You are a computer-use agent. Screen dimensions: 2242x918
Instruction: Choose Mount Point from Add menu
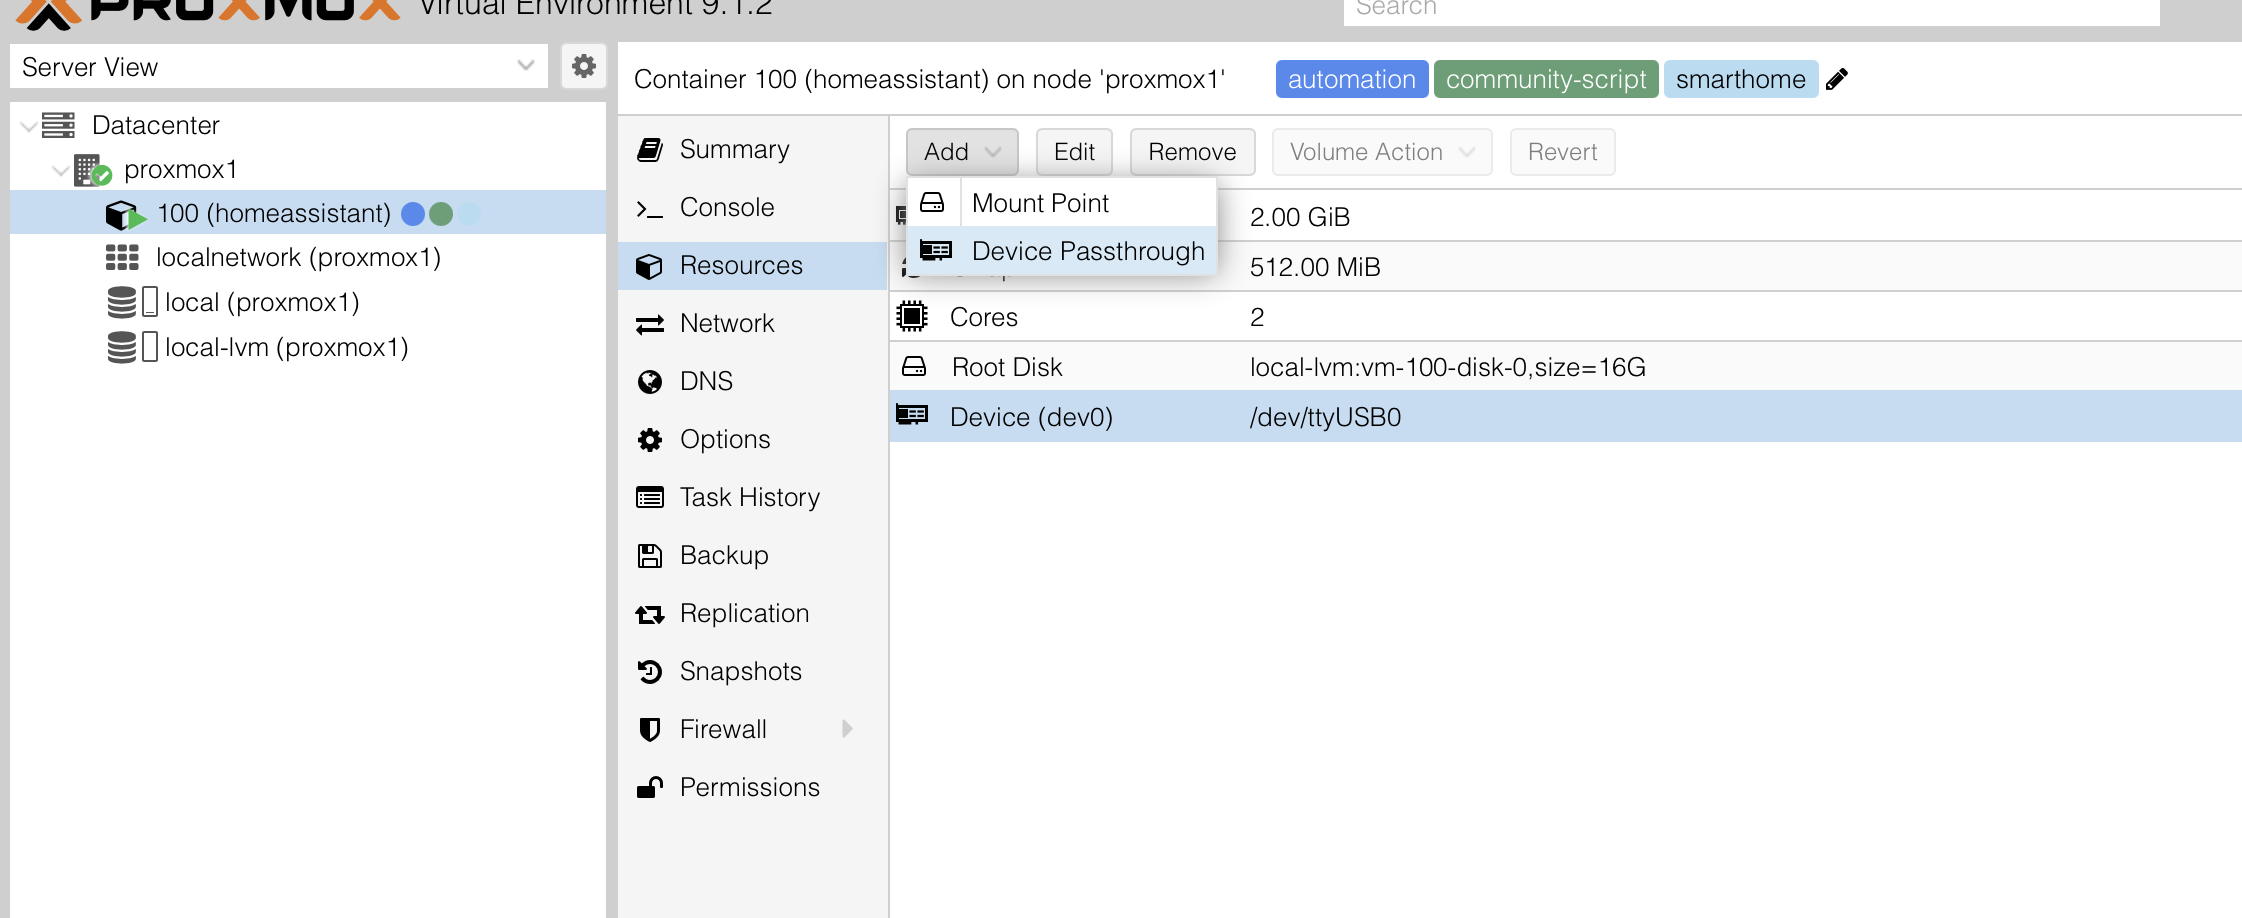click(1040, 203)
